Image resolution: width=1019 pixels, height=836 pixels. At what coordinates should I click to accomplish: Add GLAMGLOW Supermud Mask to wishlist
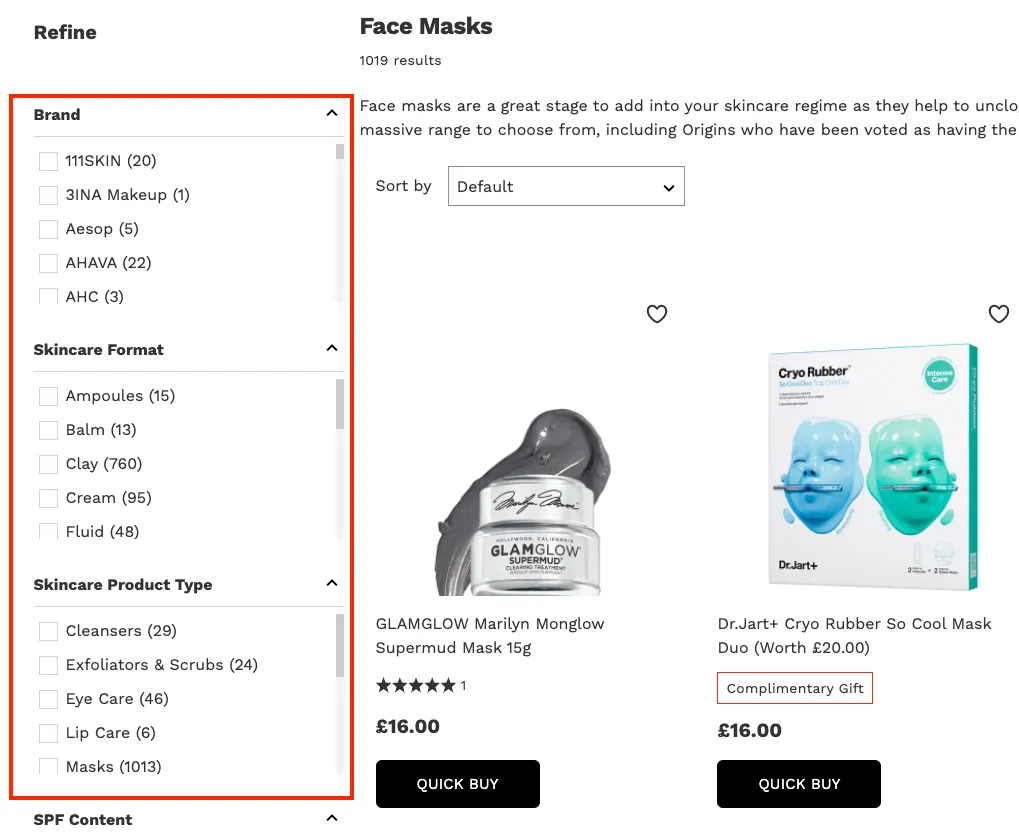click(657, 314)
